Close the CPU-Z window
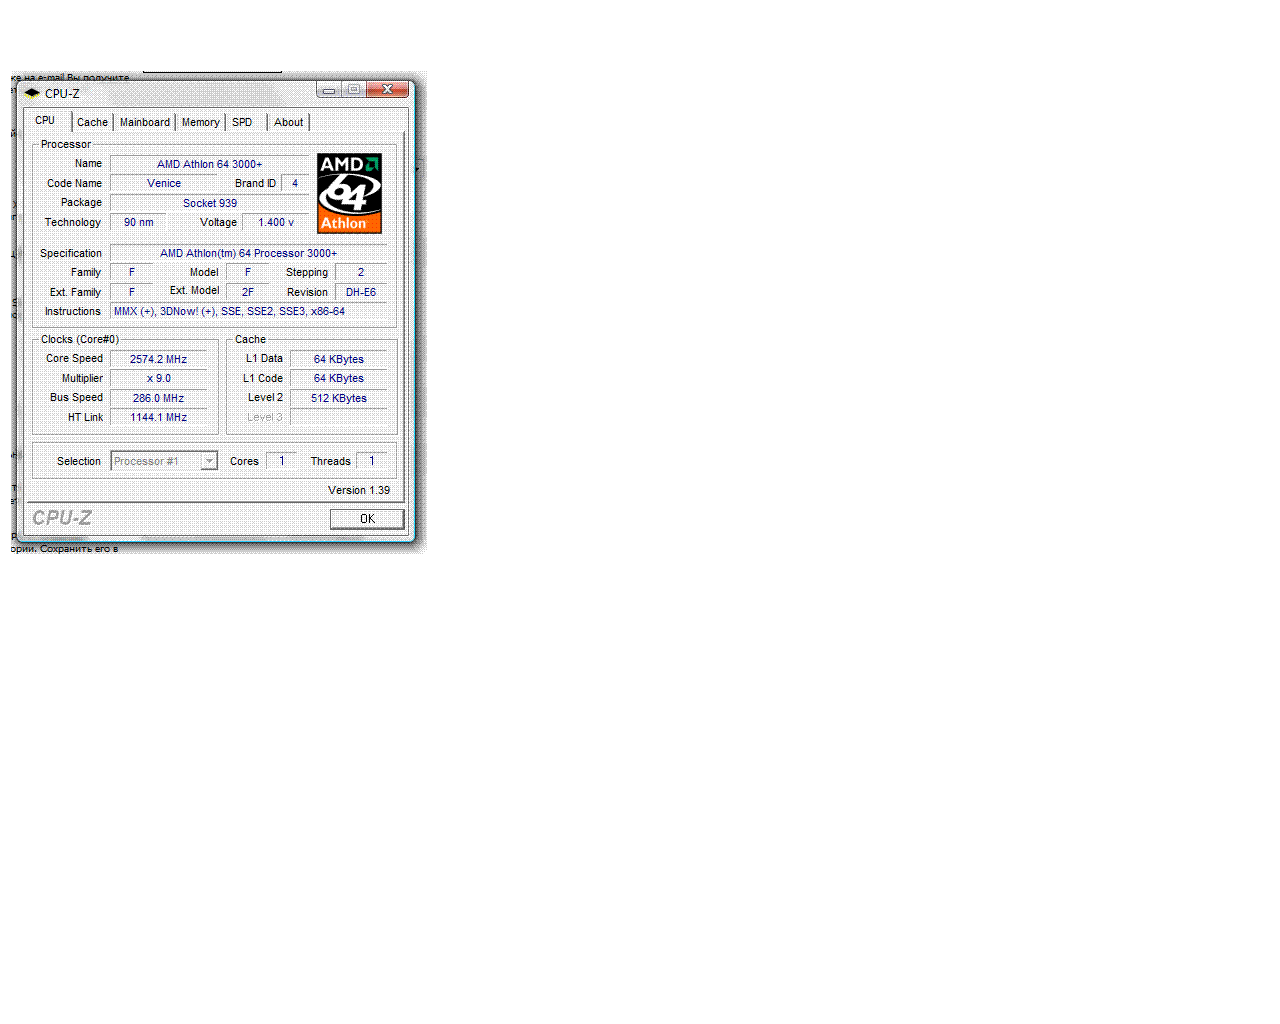 (x=388, y=90)
